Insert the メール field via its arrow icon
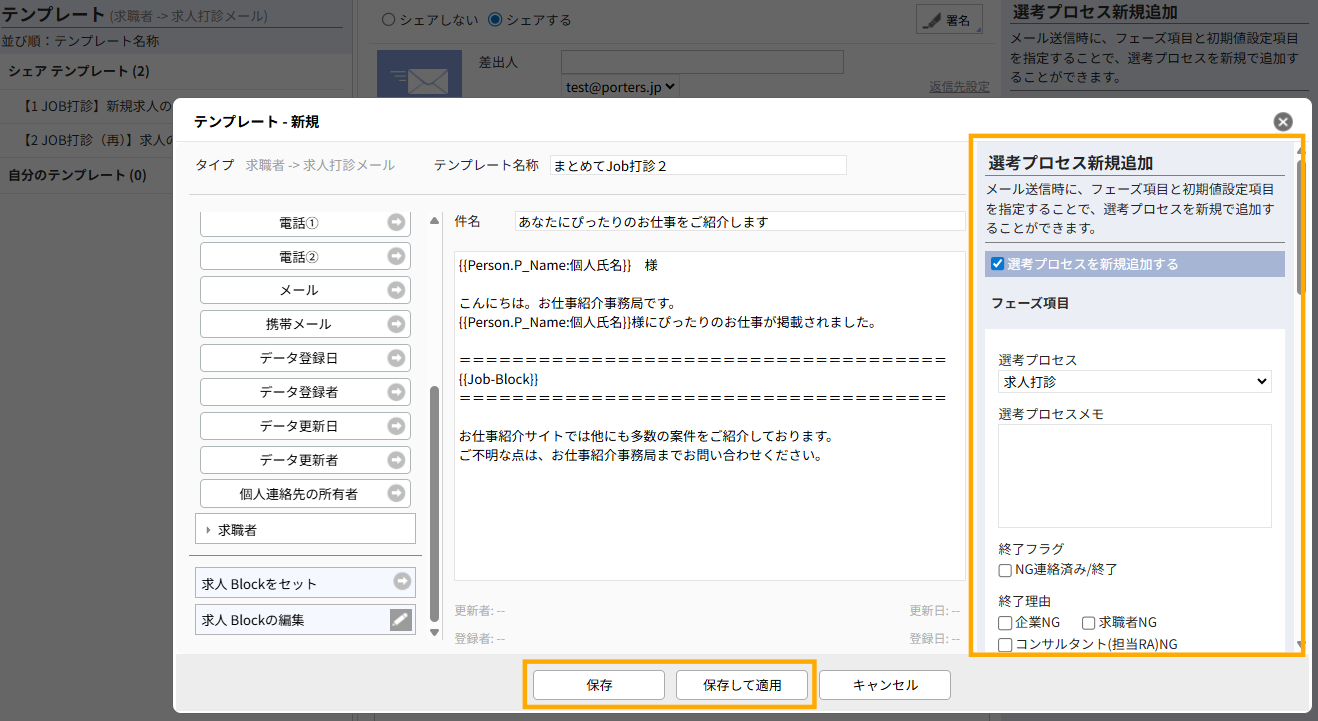Screen dimensions: 1318x721 [x=397, y=291]
